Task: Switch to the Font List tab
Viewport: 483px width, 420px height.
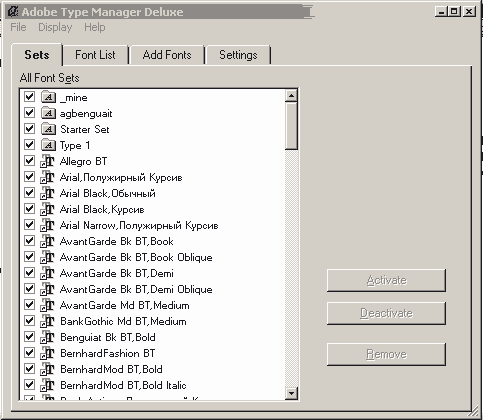Action: pyautogui.click(x=95, y=55)
